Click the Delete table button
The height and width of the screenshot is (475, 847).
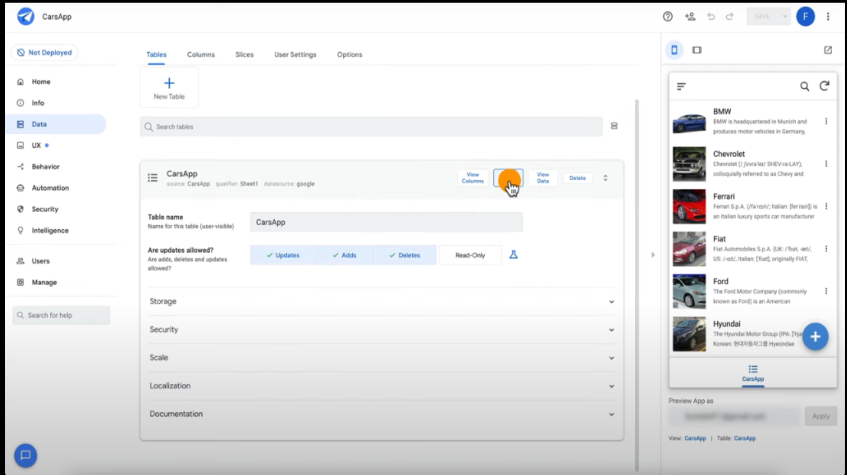[x=577, y=178]
